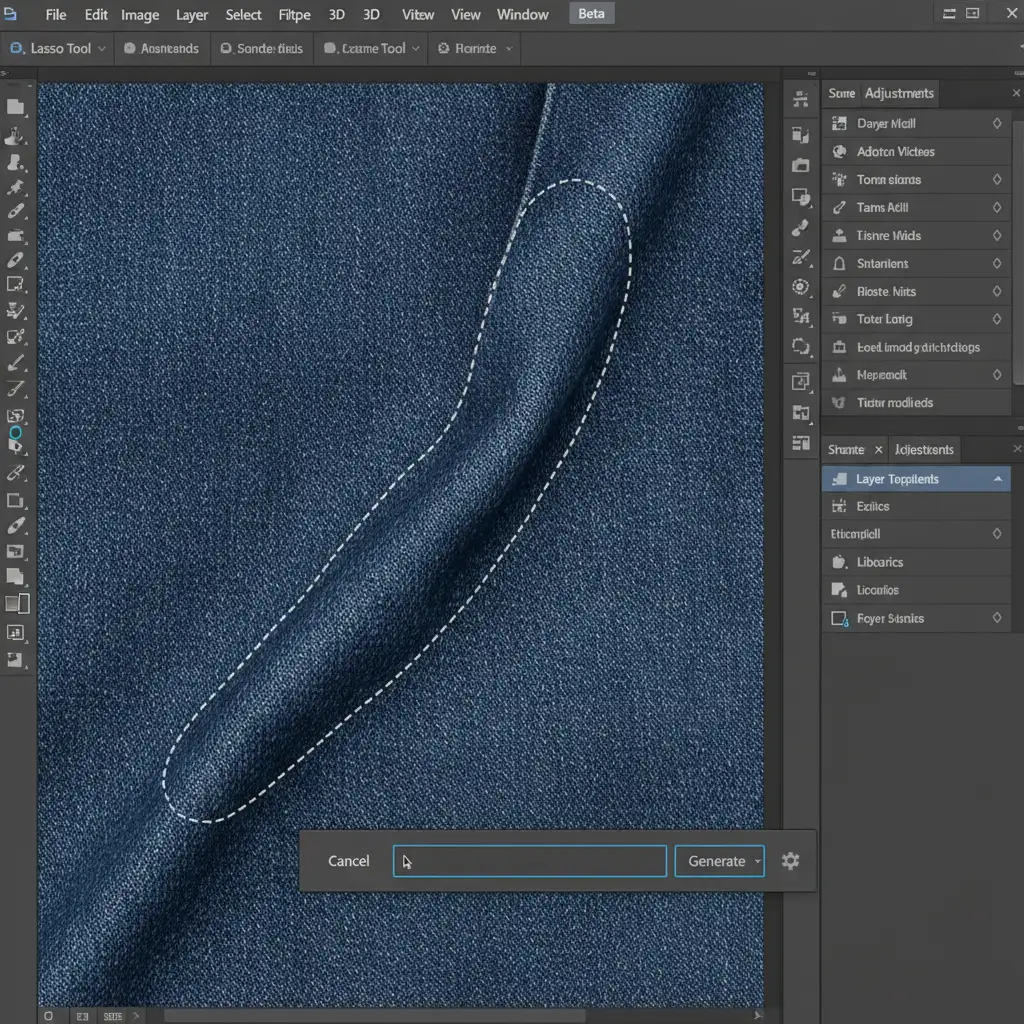
Task: Click the Cancel button
Action: tap(348, 861)
